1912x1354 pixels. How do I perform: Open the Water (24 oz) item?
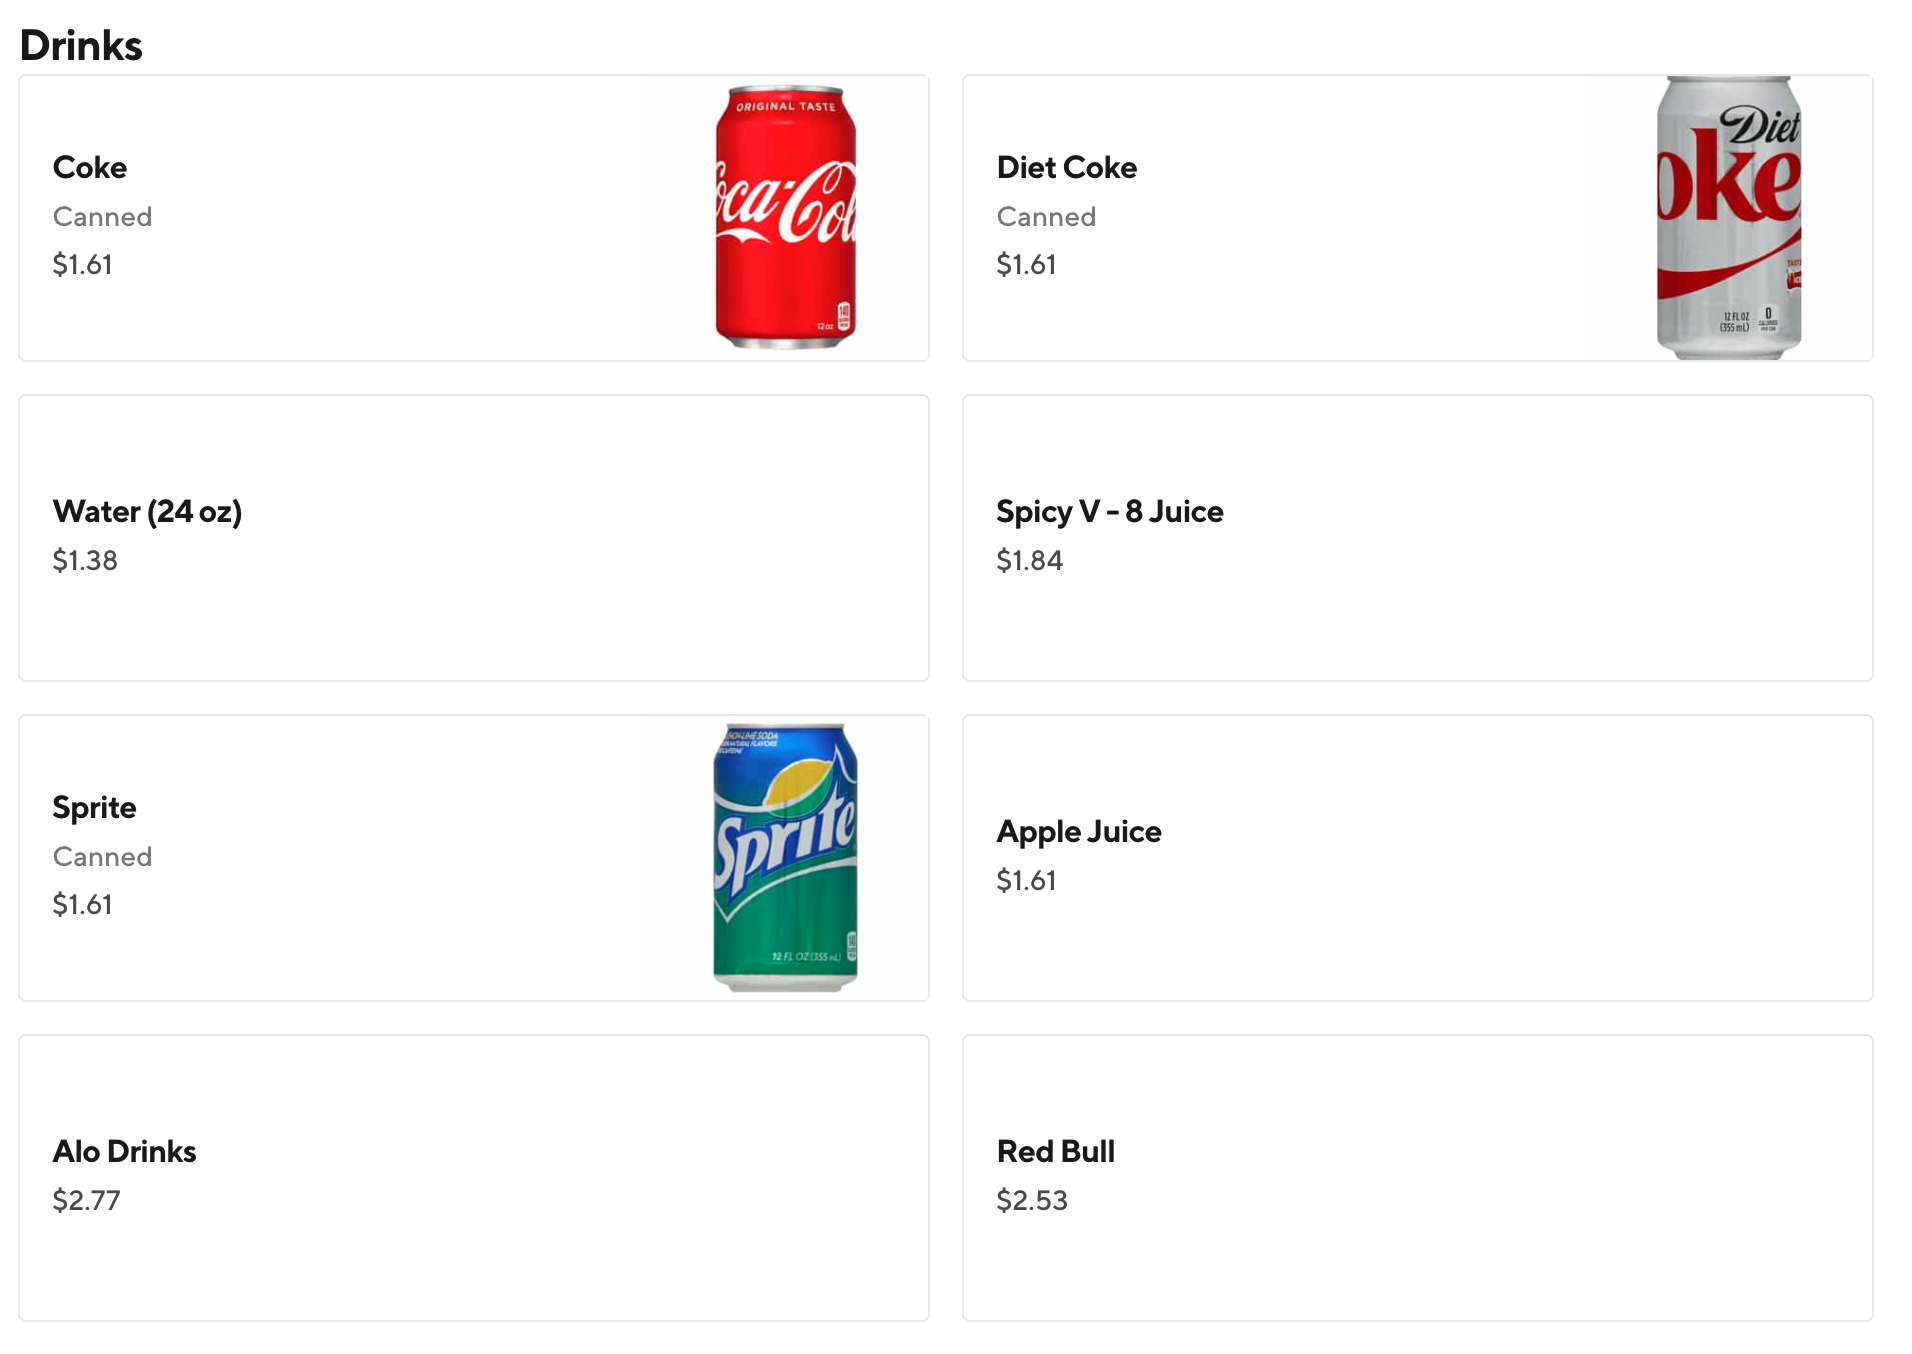click(147, 511)
